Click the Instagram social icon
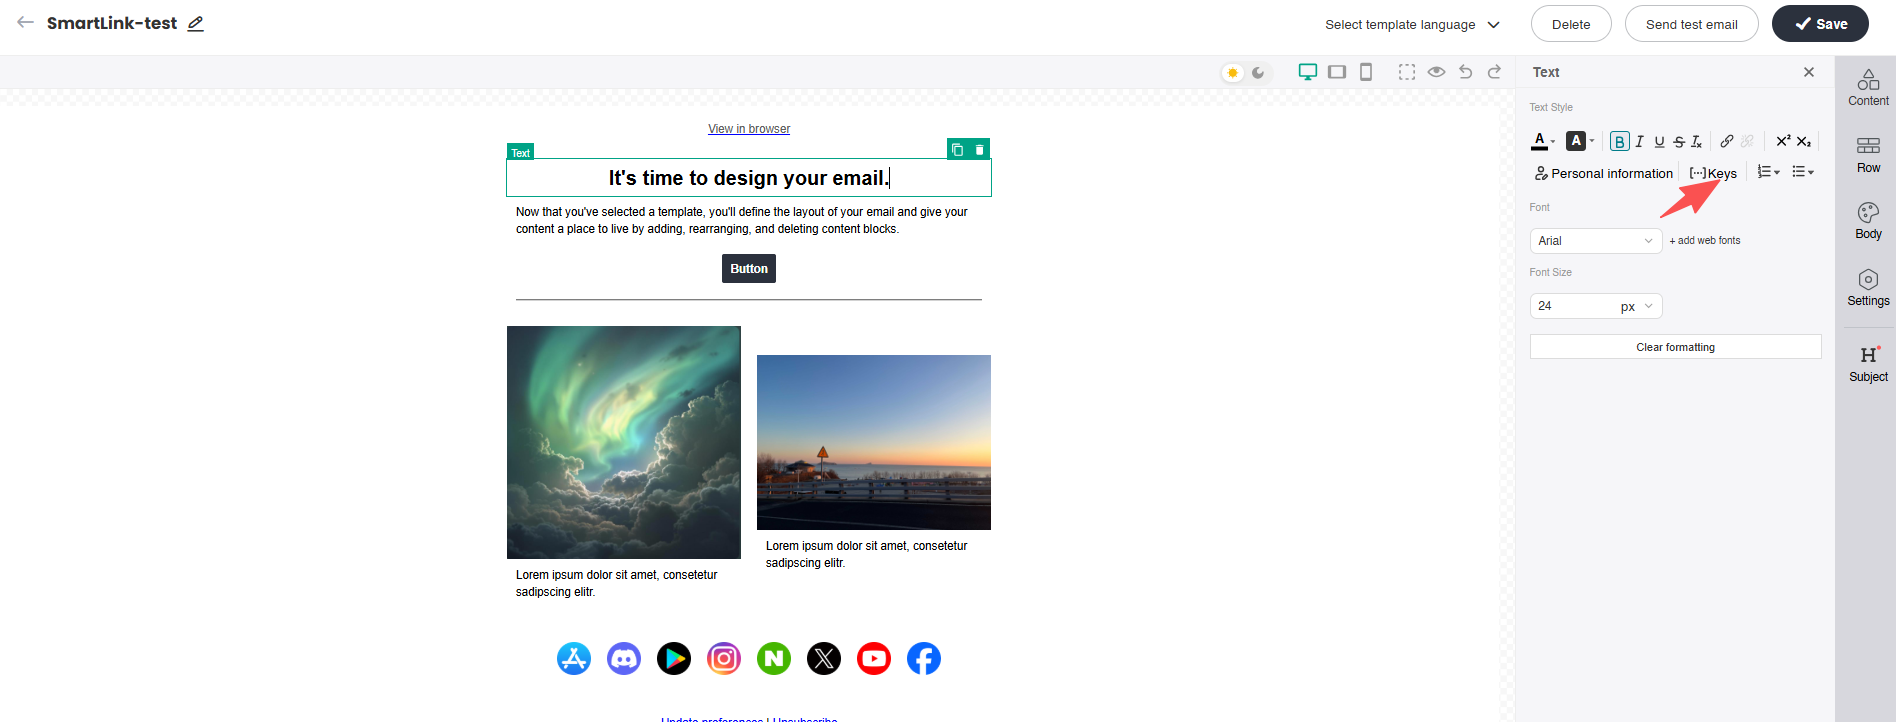Screen dimensions: 1896x722 pyautogui.click(x=724, y=658)
